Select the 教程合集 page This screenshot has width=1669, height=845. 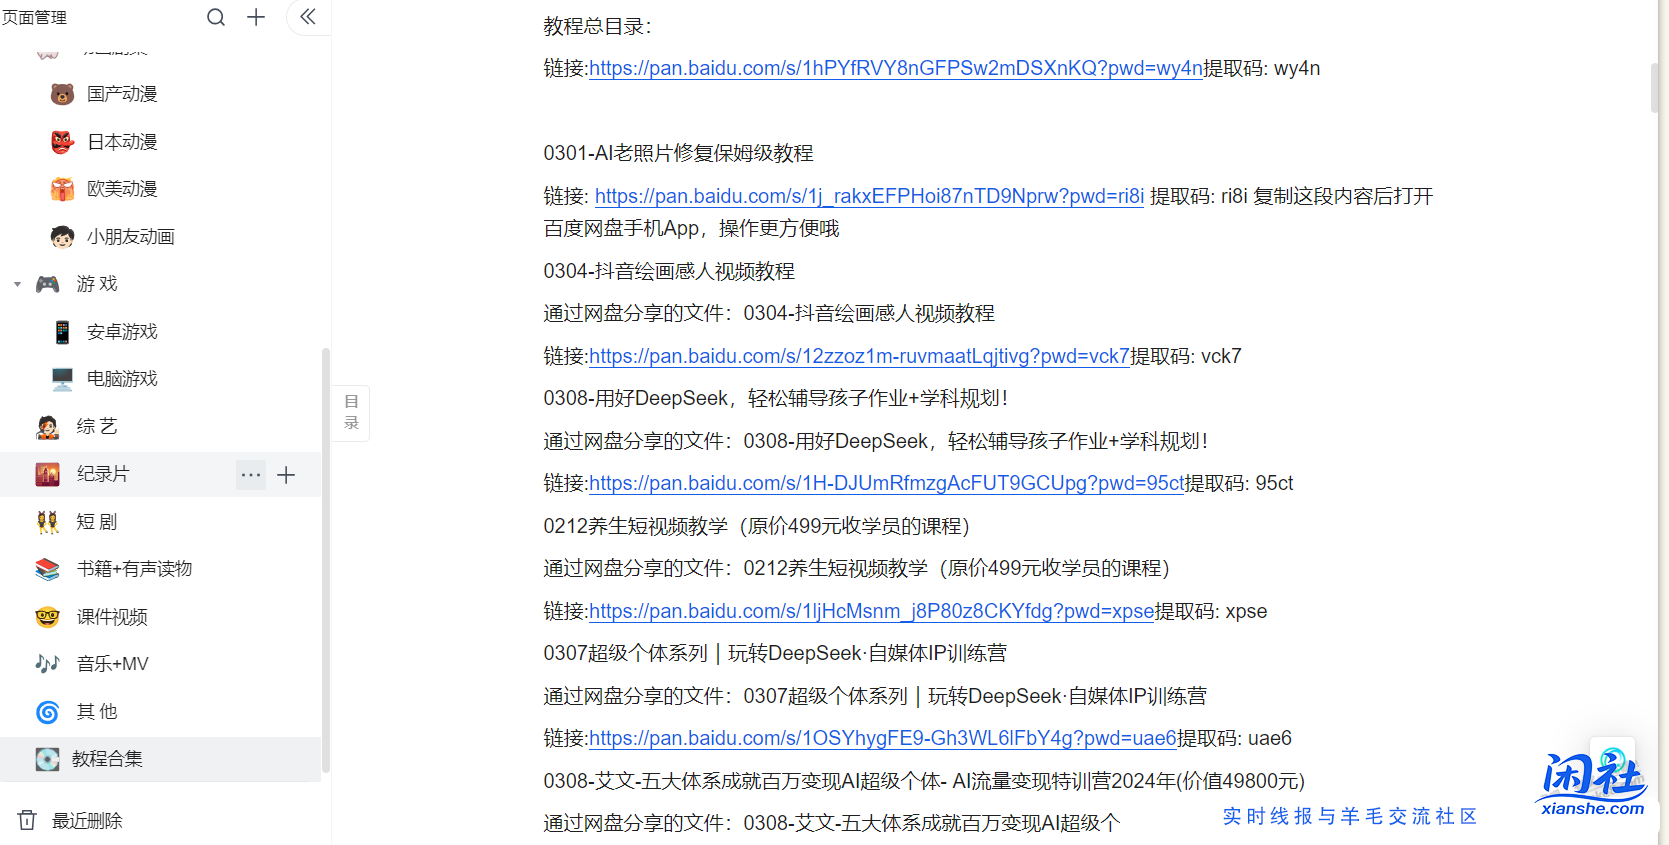(107, 759)
